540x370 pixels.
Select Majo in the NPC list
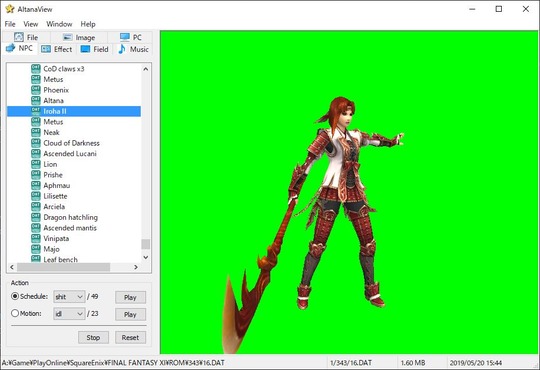(x=51, y=249)
